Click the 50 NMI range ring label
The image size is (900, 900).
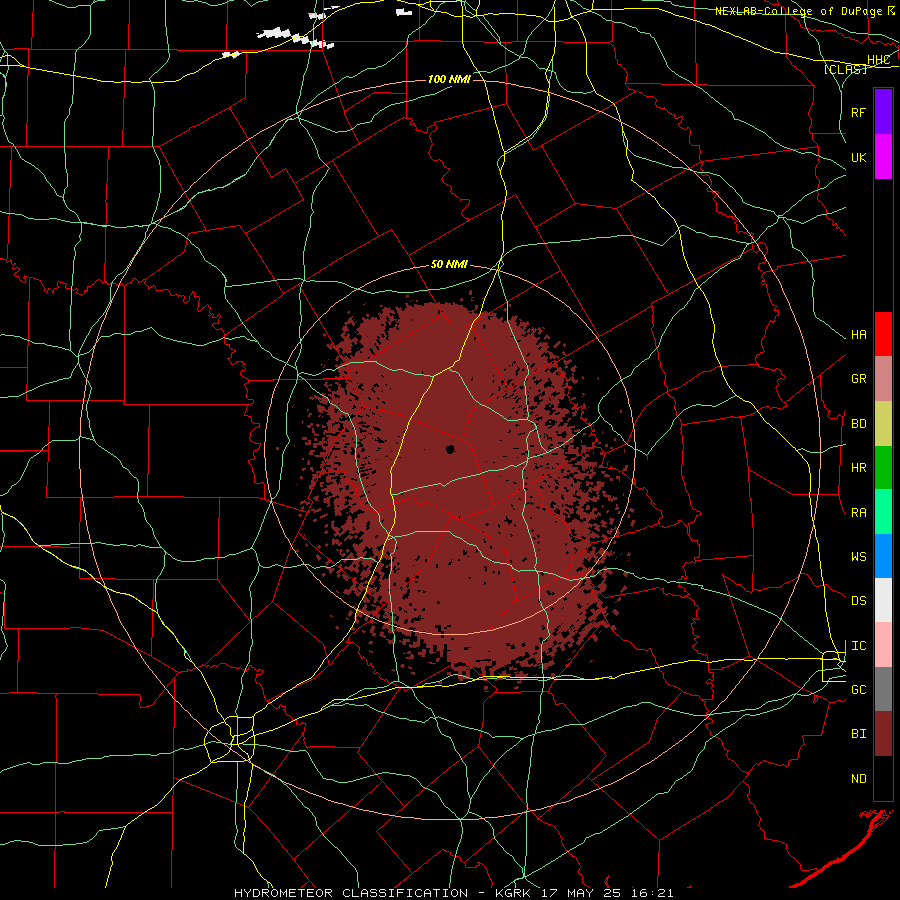click(x=449, y=264)
